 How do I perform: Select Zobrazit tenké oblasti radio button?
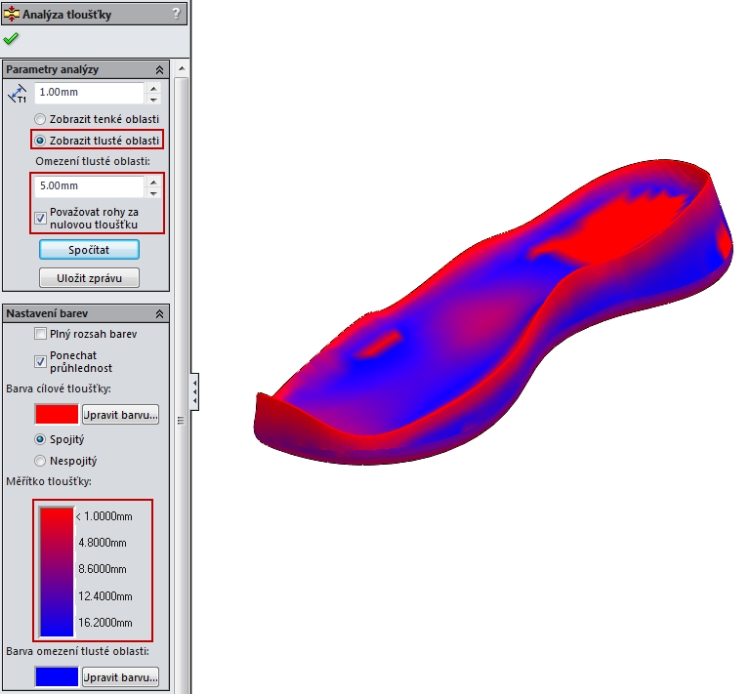click(x=40, y=119)
